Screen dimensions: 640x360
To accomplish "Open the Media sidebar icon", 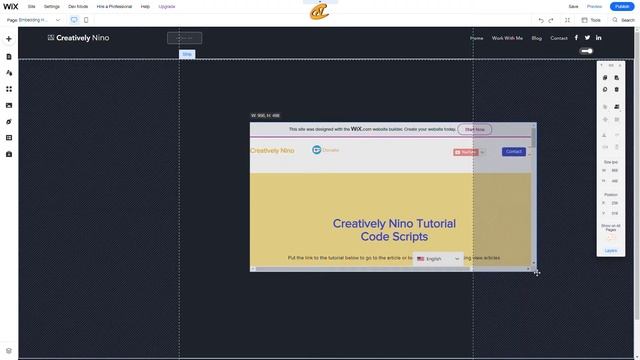I will click(9, 105).
